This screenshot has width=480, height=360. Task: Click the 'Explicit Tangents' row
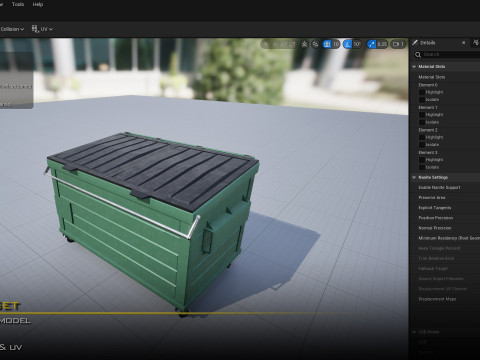445,208
